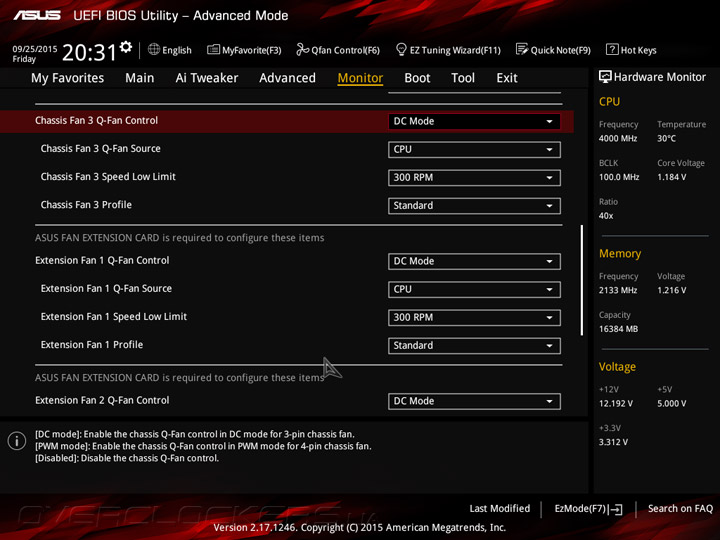Click the CPU frequency 4000 MHz value

click(x=618, y=139)
